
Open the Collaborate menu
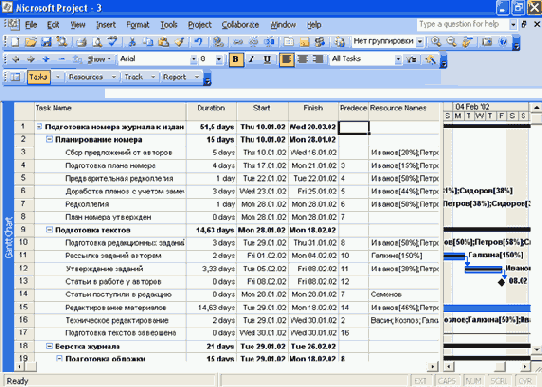[240, 25]
